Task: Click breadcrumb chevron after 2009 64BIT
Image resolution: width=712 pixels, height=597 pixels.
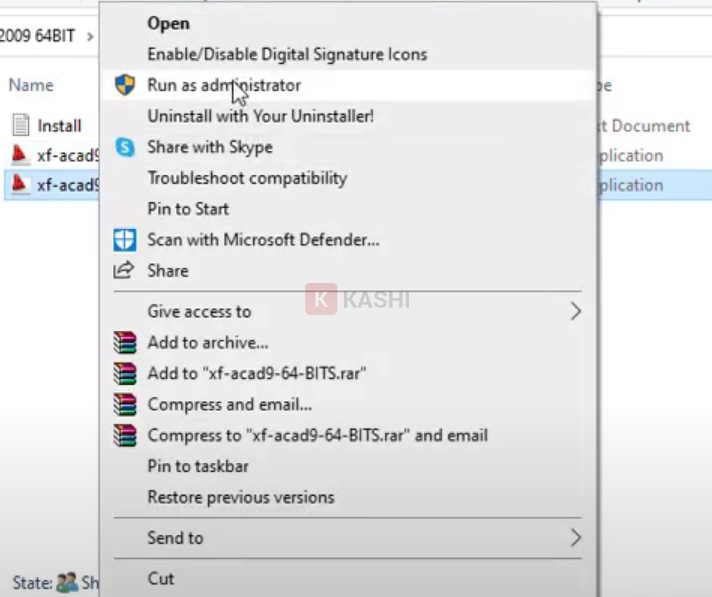Action: coord(90,36)
